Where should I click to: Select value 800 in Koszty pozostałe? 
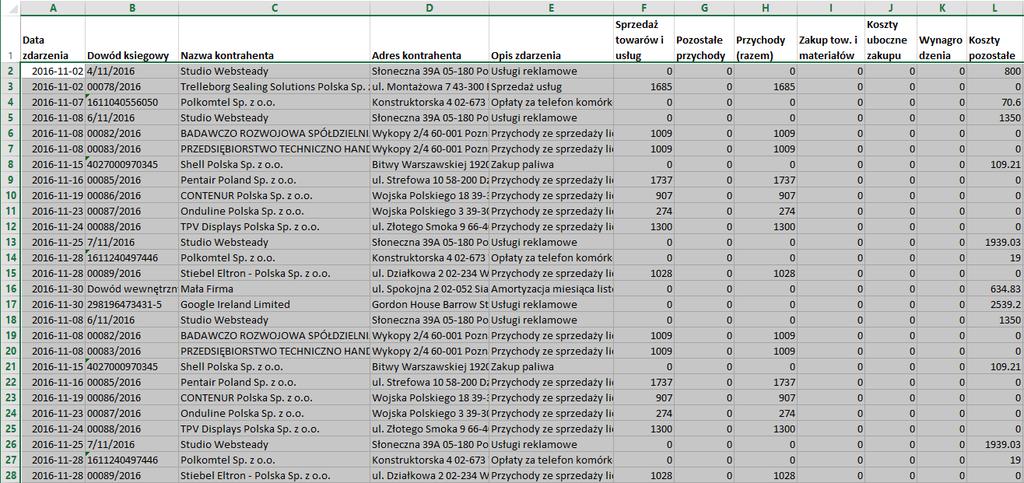pyautogui.click(x=995, y=70)
